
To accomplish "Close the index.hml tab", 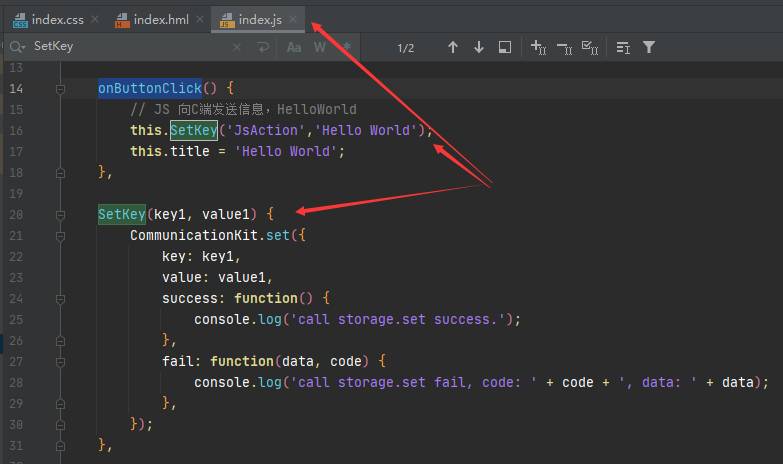I will [x=200, y=19].
